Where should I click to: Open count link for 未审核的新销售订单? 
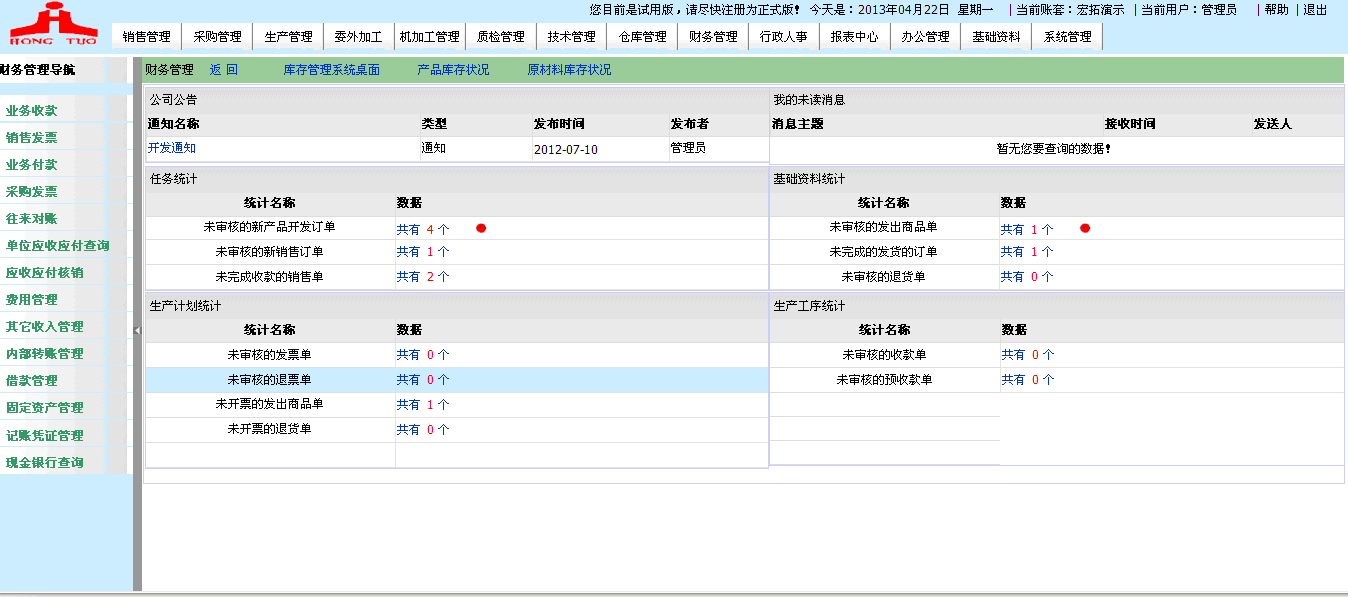coord(423,252)
